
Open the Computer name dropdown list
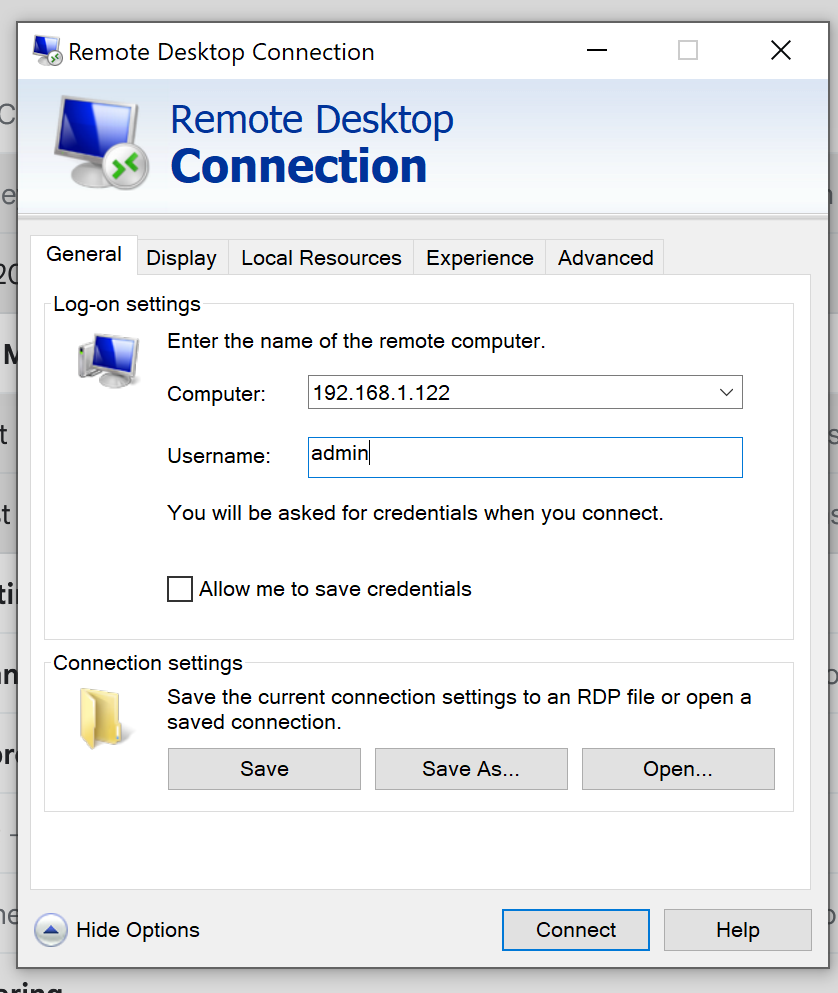click(727, 392)
